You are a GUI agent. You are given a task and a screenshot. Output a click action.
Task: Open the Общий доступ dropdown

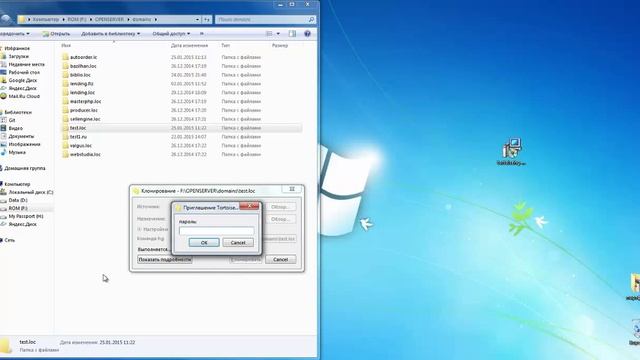(171, 34)
